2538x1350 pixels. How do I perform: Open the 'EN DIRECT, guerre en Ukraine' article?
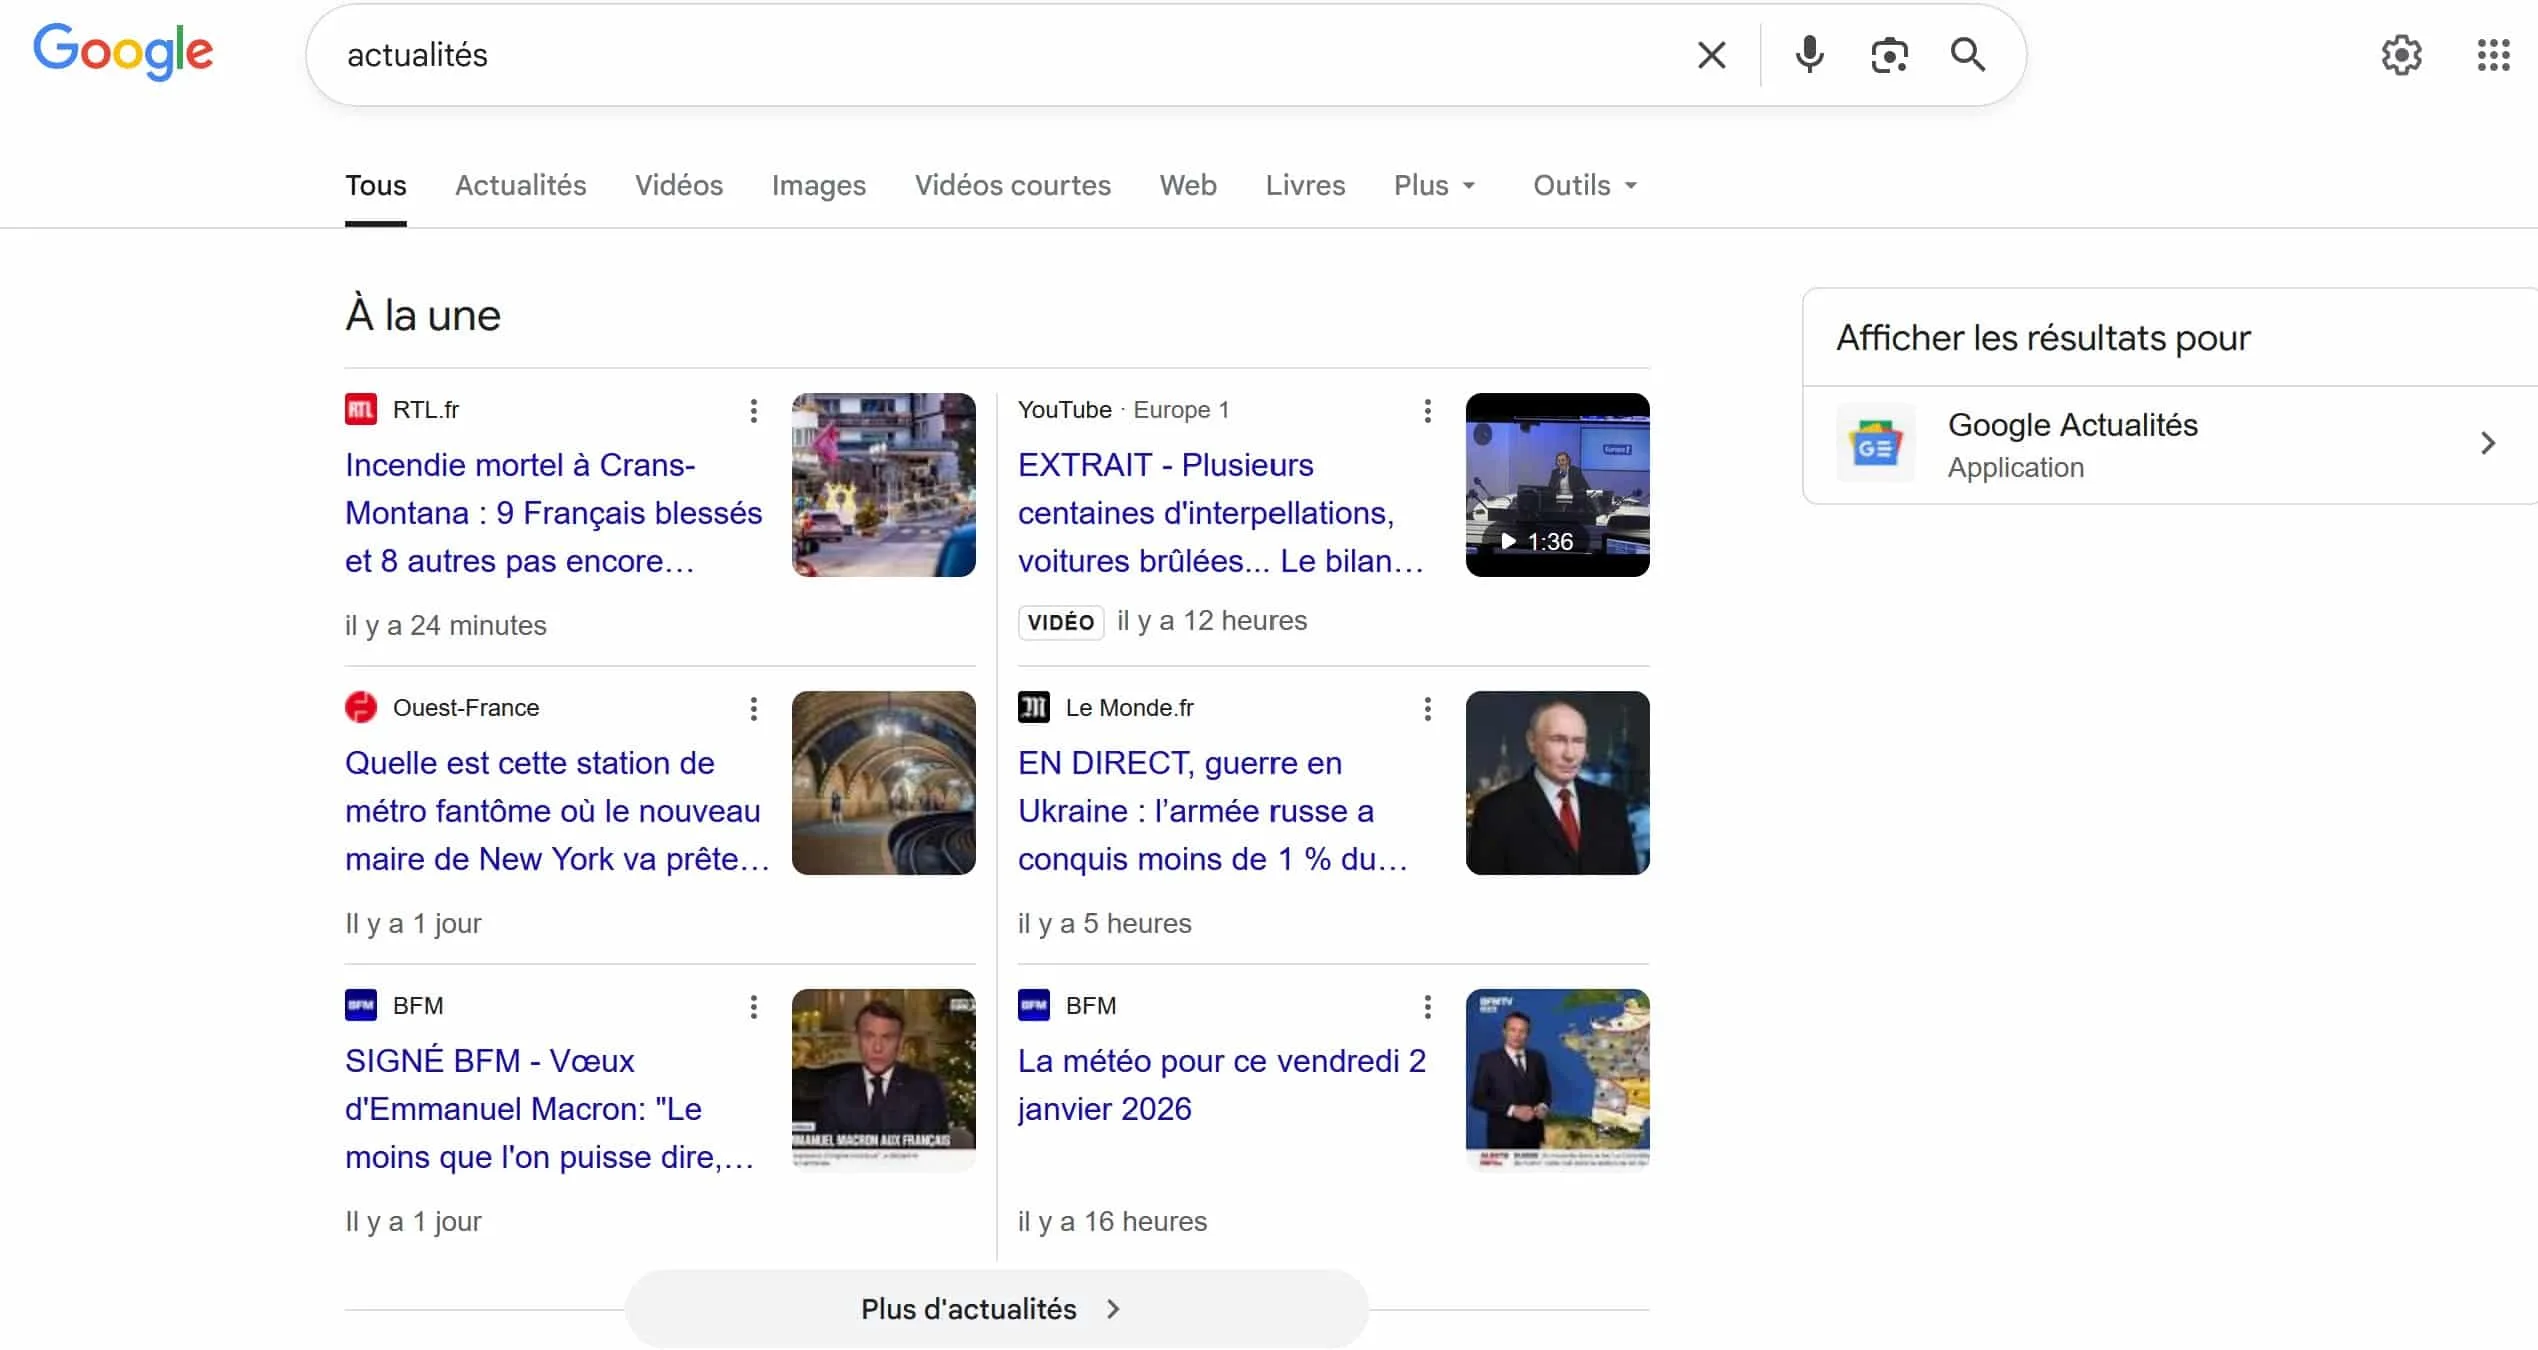point(1213,811)
